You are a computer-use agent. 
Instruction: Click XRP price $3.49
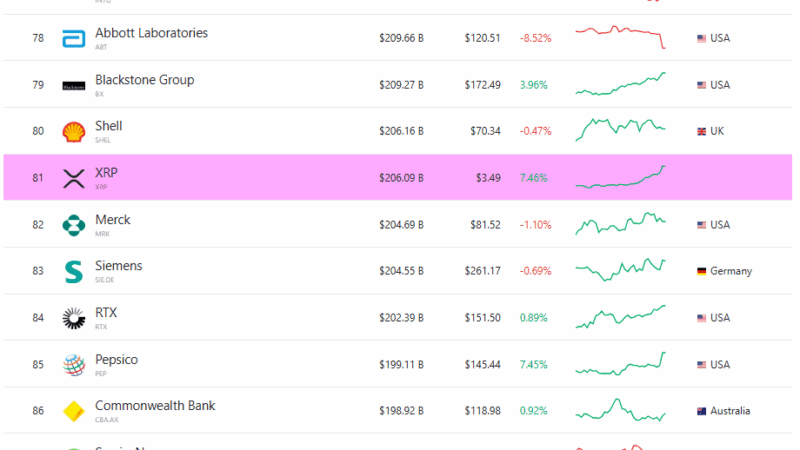point(488,178)
